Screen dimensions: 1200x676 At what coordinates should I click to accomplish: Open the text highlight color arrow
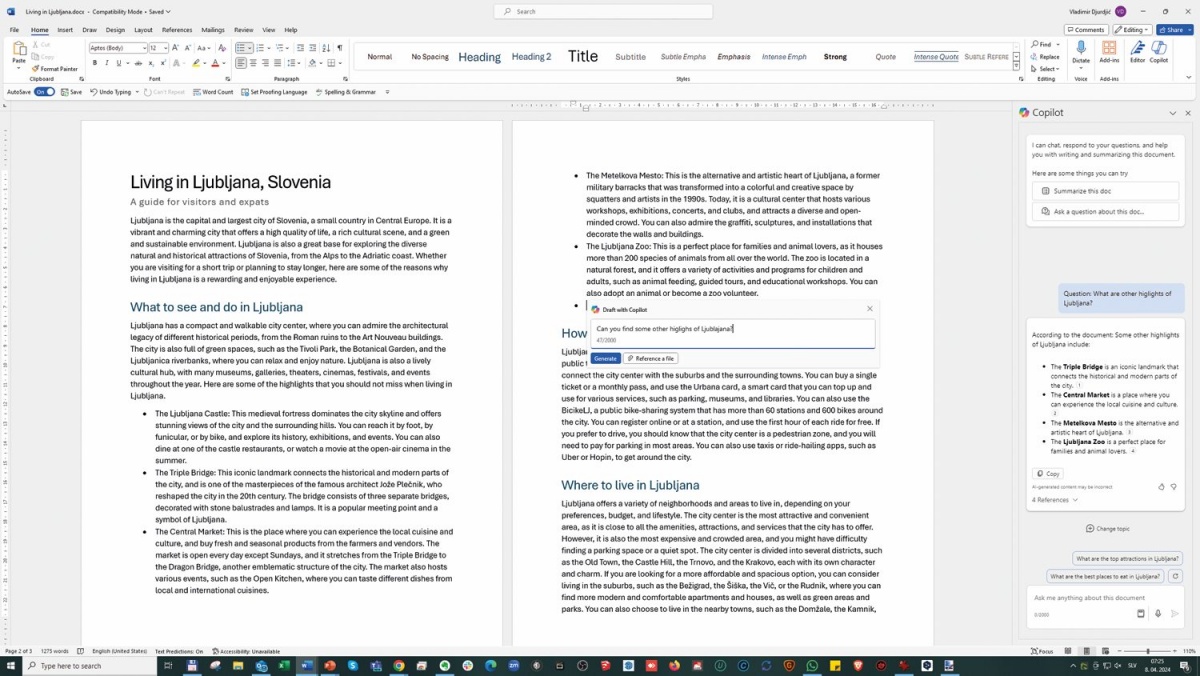pos(206,63)
